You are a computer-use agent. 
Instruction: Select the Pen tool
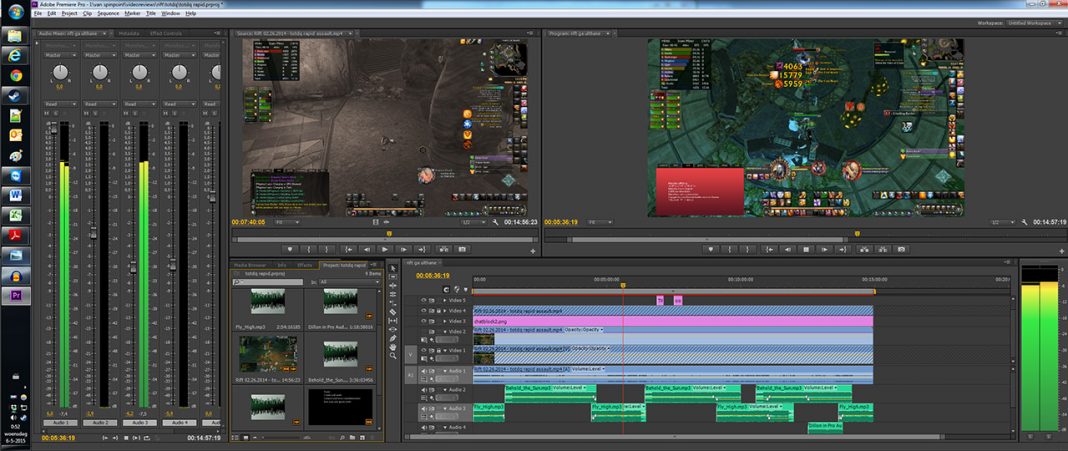(393, 338)
